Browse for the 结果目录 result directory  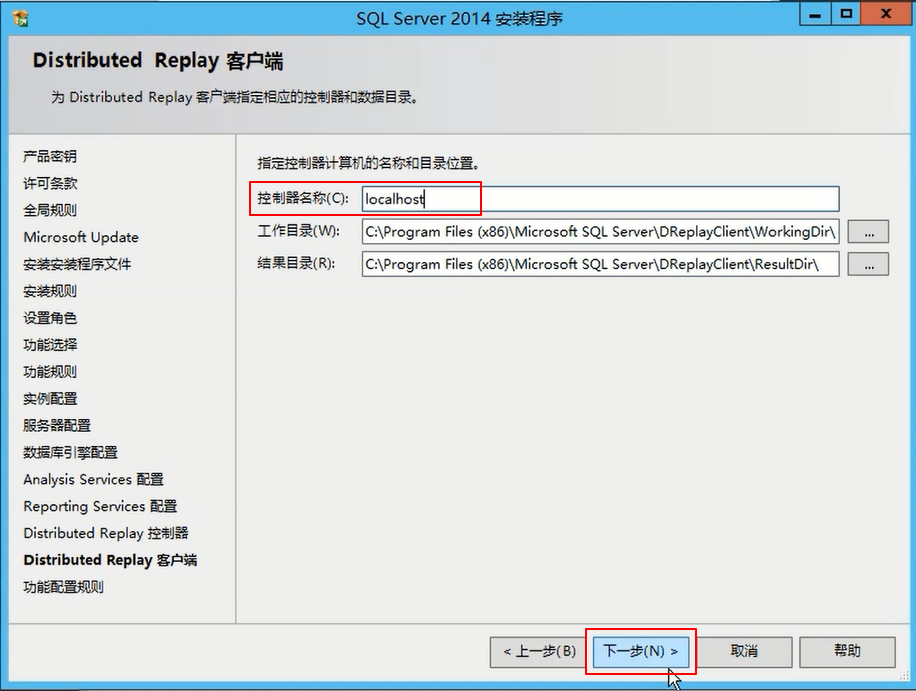869,264
